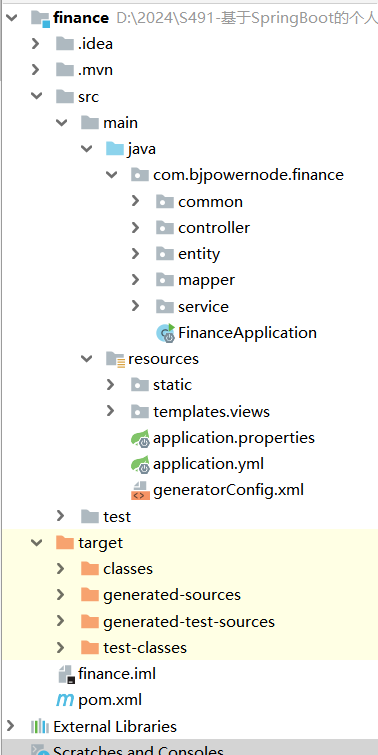The width and height of the screenshot is (378, 755).
Task: Click the orange test-classes folder icon
Action: (x=90, y=647)
